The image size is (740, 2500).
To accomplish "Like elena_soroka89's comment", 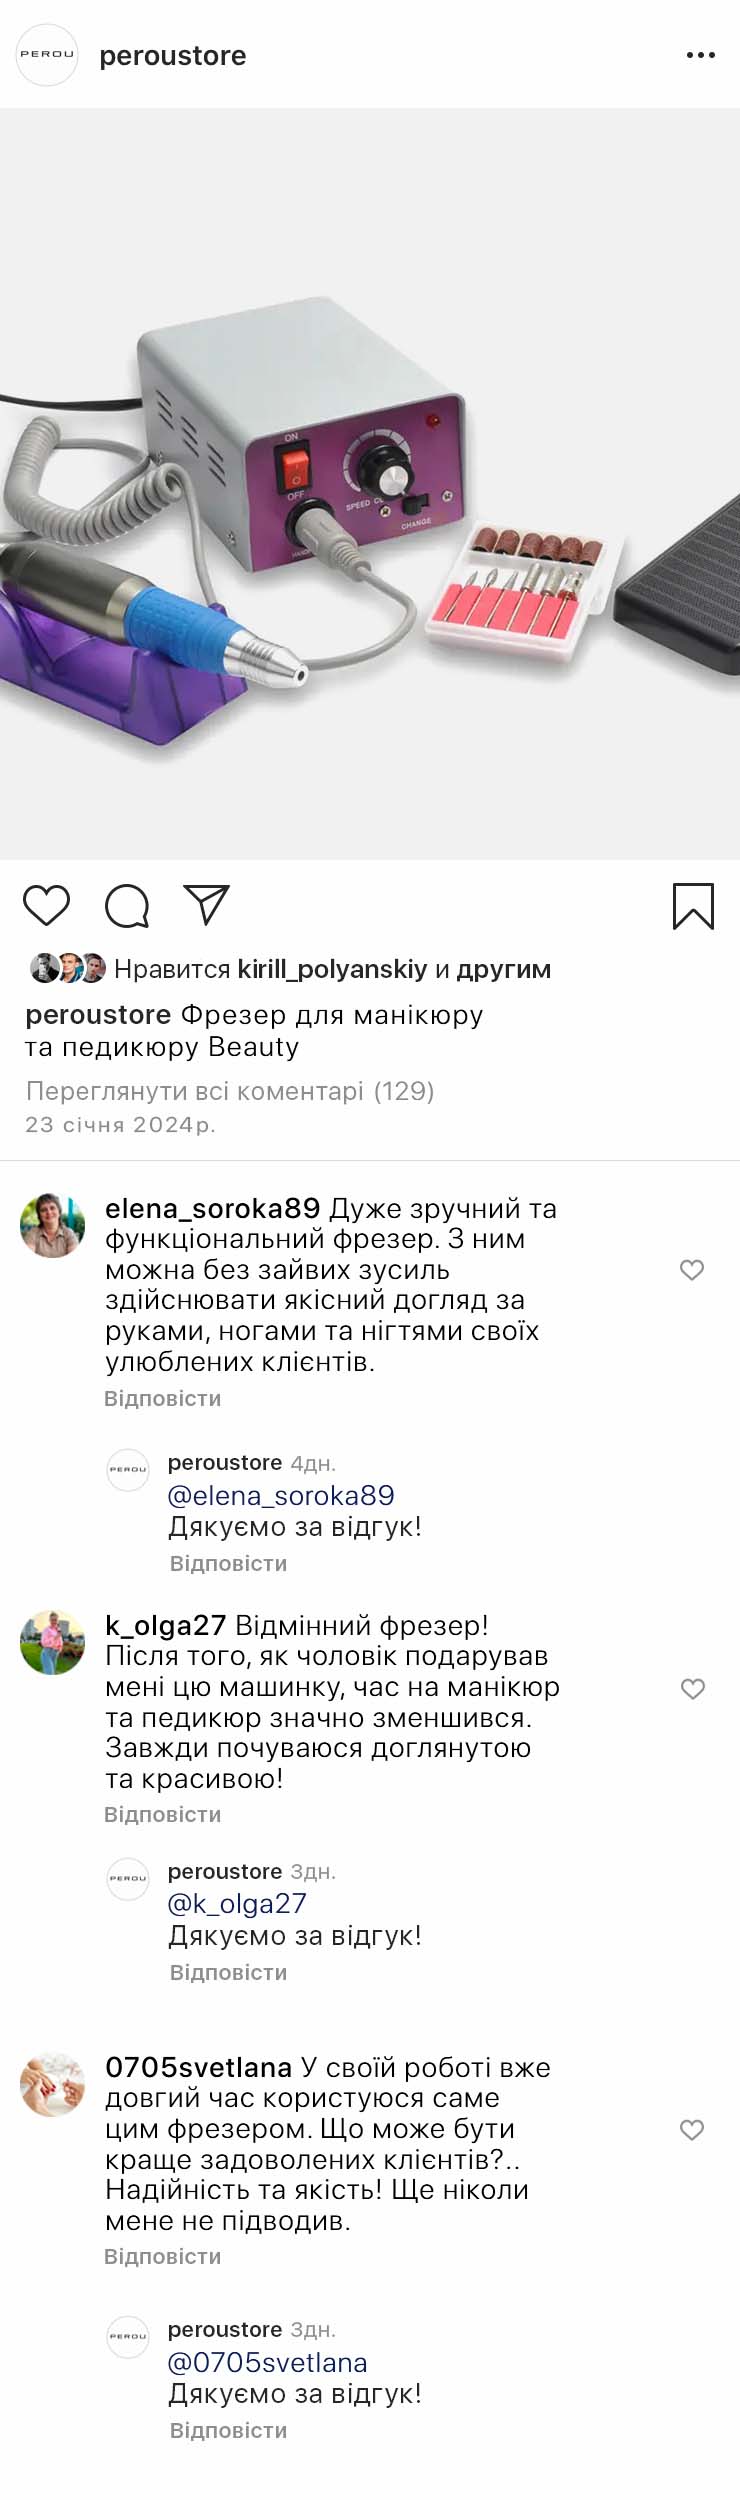I will [x=692, y=1269].
